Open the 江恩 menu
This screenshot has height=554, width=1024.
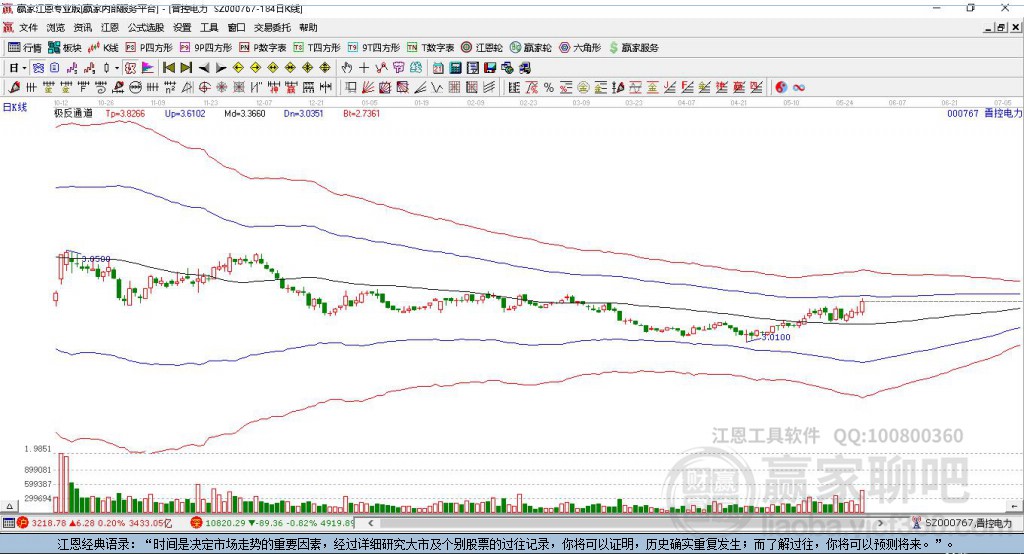(x=110, y=27)
